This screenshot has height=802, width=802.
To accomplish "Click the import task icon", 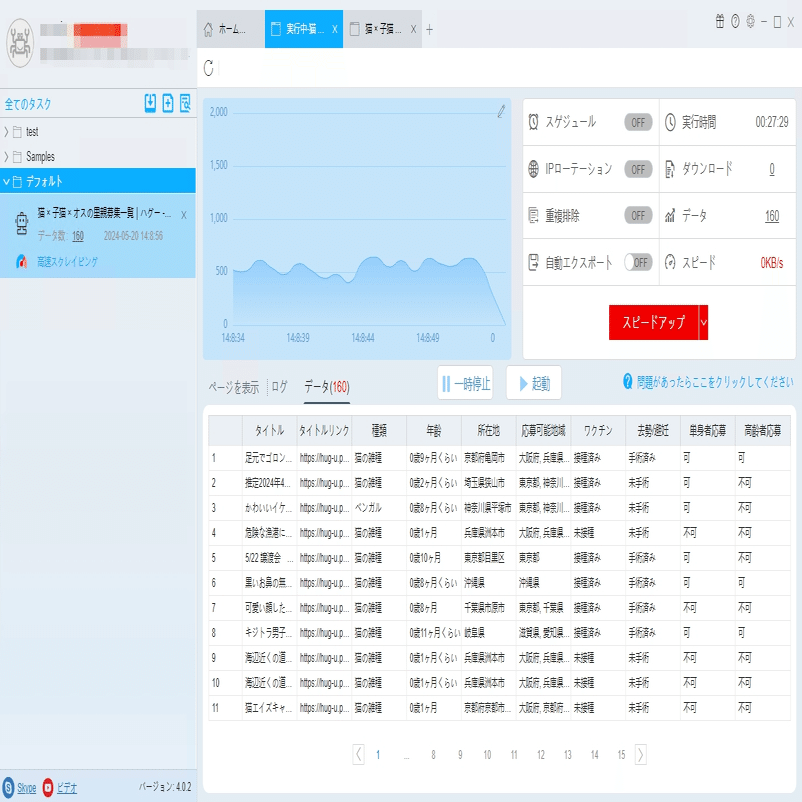I will tap(150, 103).
